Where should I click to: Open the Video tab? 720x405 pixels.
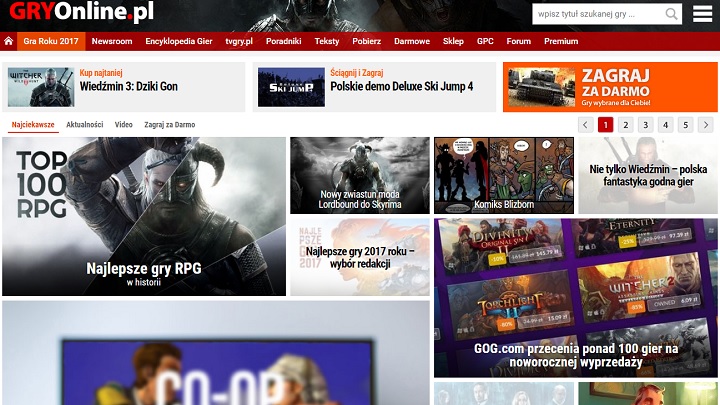click(124, 125)
